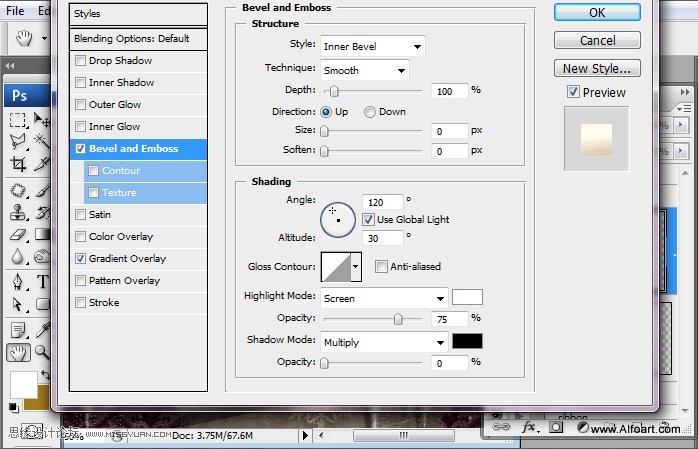
Task: Select the Eraser tool
Action: tap(18, 234)
